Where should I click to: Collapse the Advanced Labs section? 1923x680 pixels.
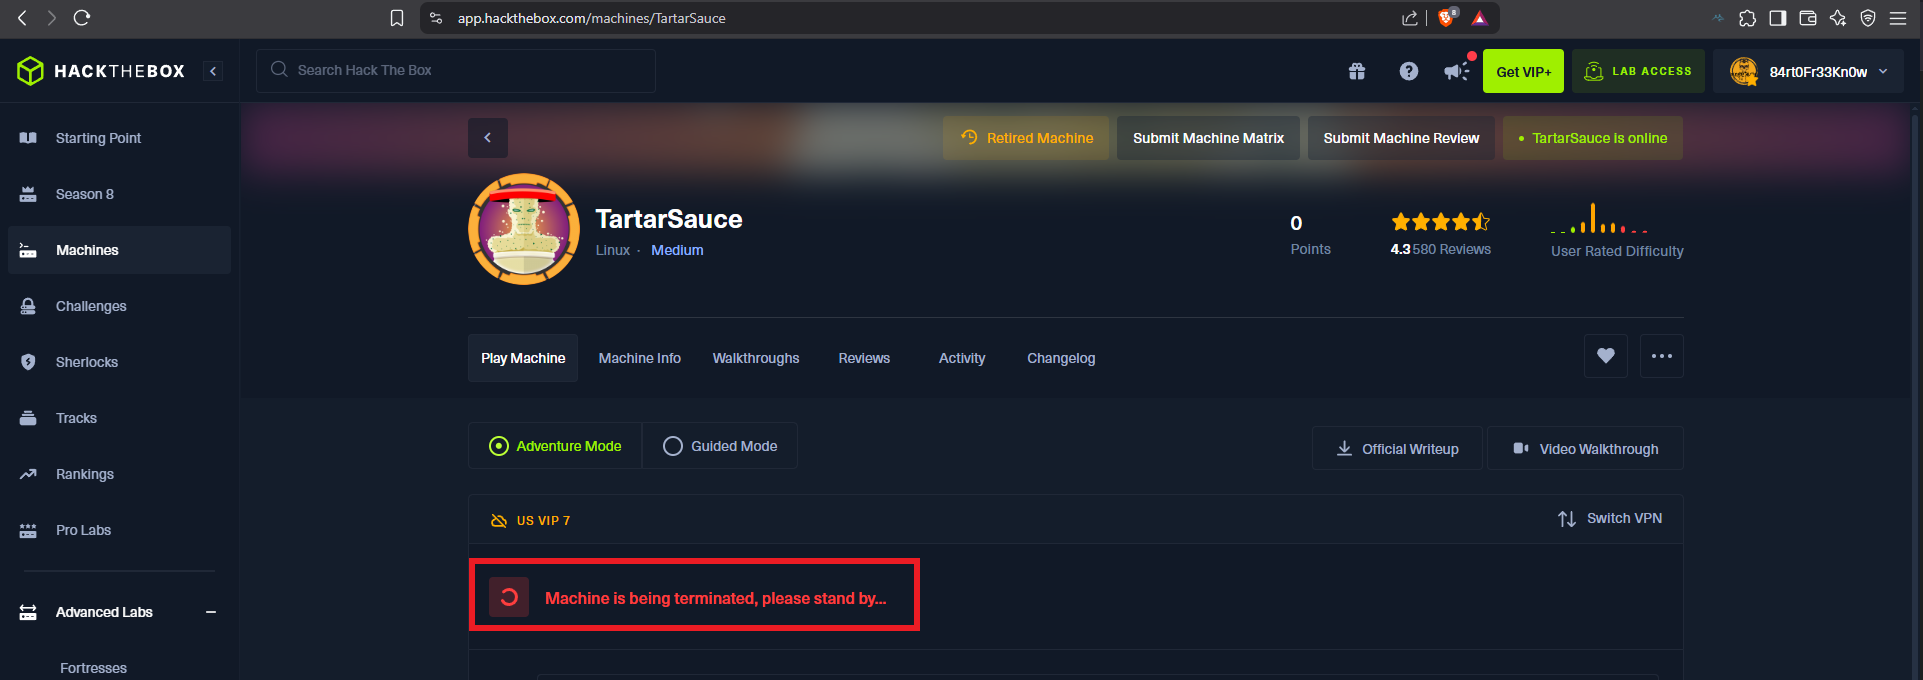tap(211, 612)
